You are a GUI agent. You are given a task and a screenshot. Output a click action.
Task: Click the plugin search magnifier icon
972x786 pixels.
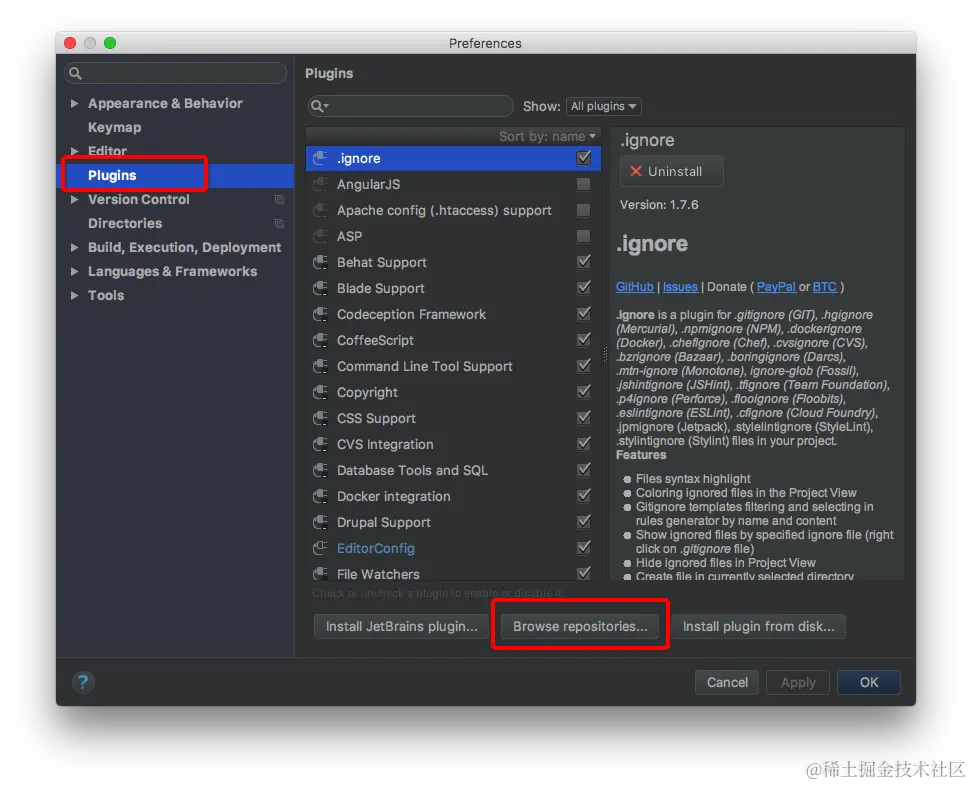coord(319,106)
